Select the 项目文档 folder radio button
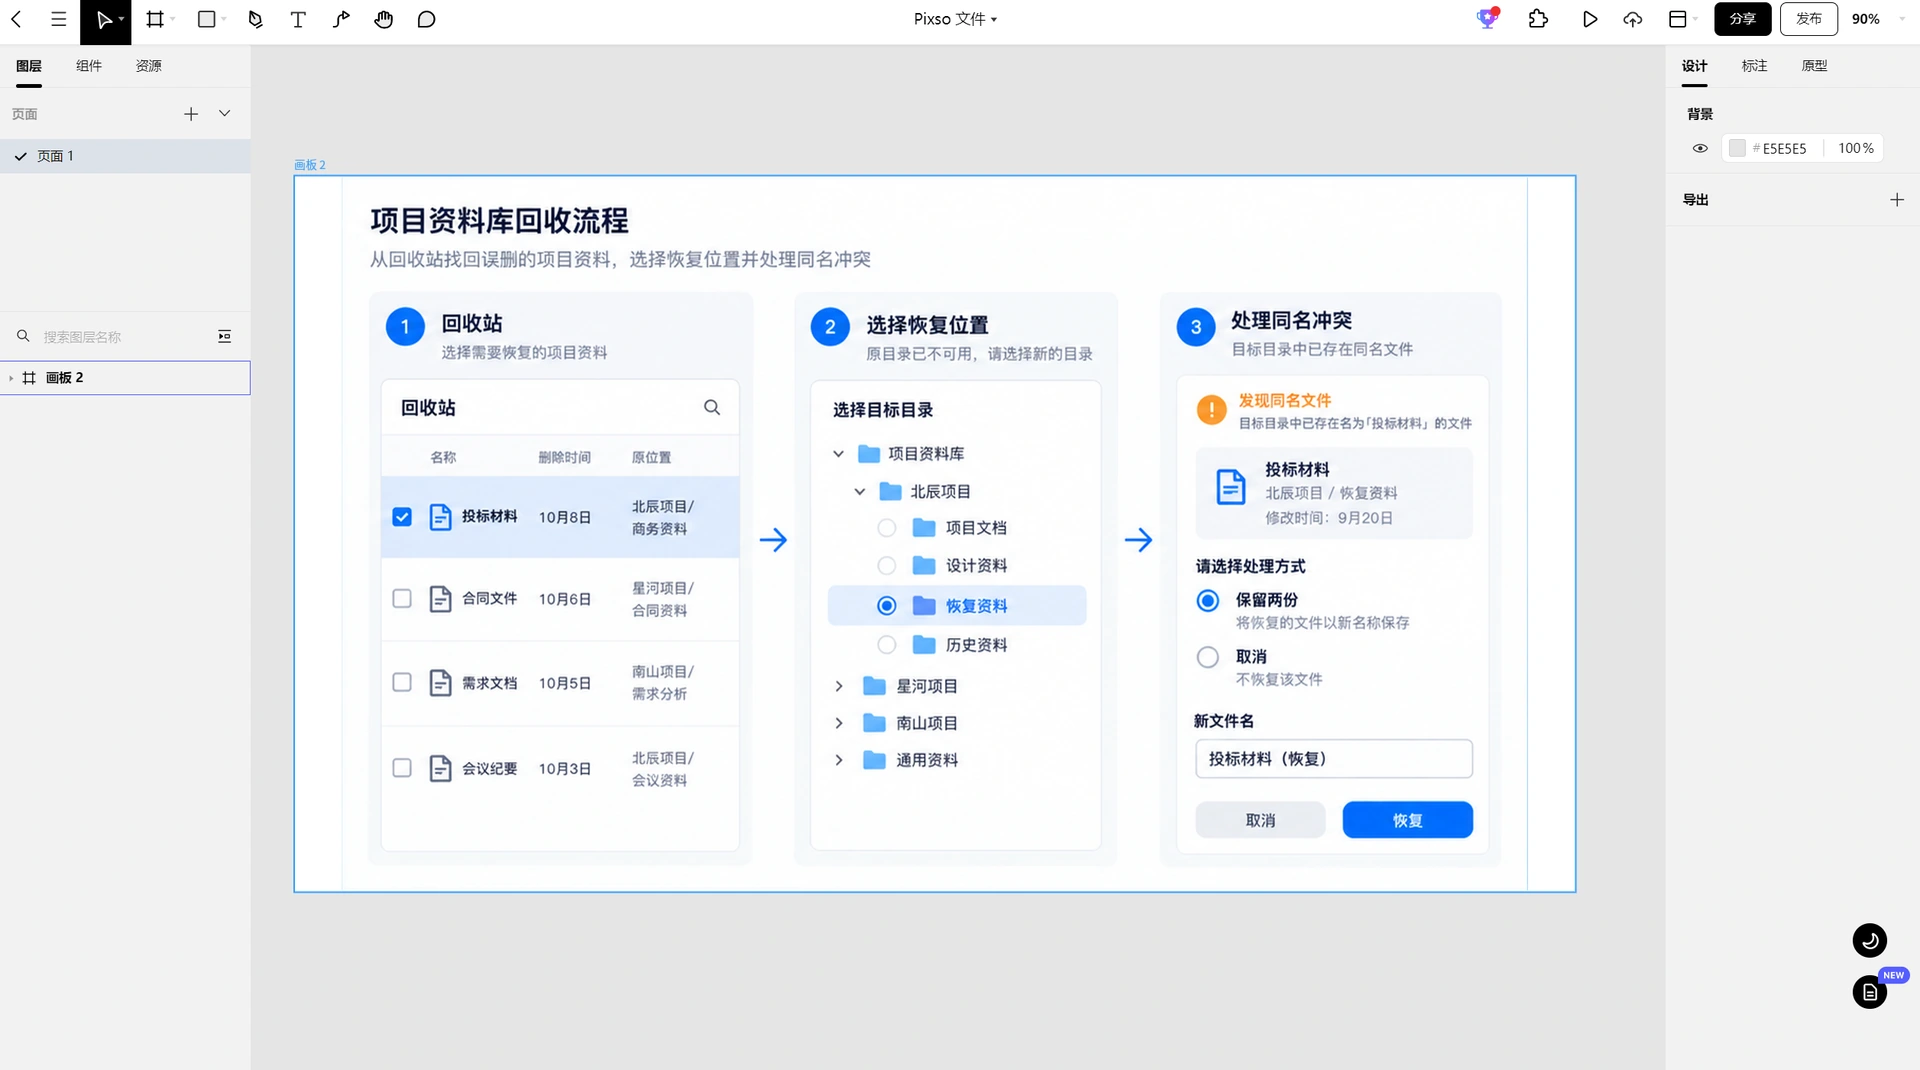 (x=887, y=528)
